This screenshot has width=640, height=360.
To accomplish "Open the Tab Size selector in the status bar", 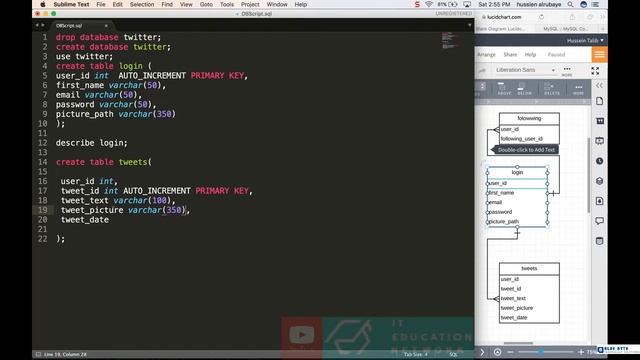I will tap(416, 354).
